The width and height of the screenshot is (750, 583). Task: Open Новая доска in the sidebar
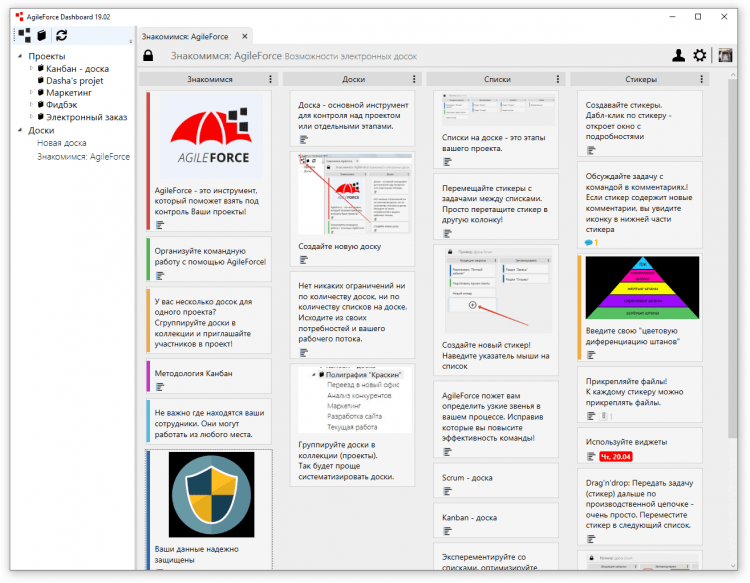62,143
